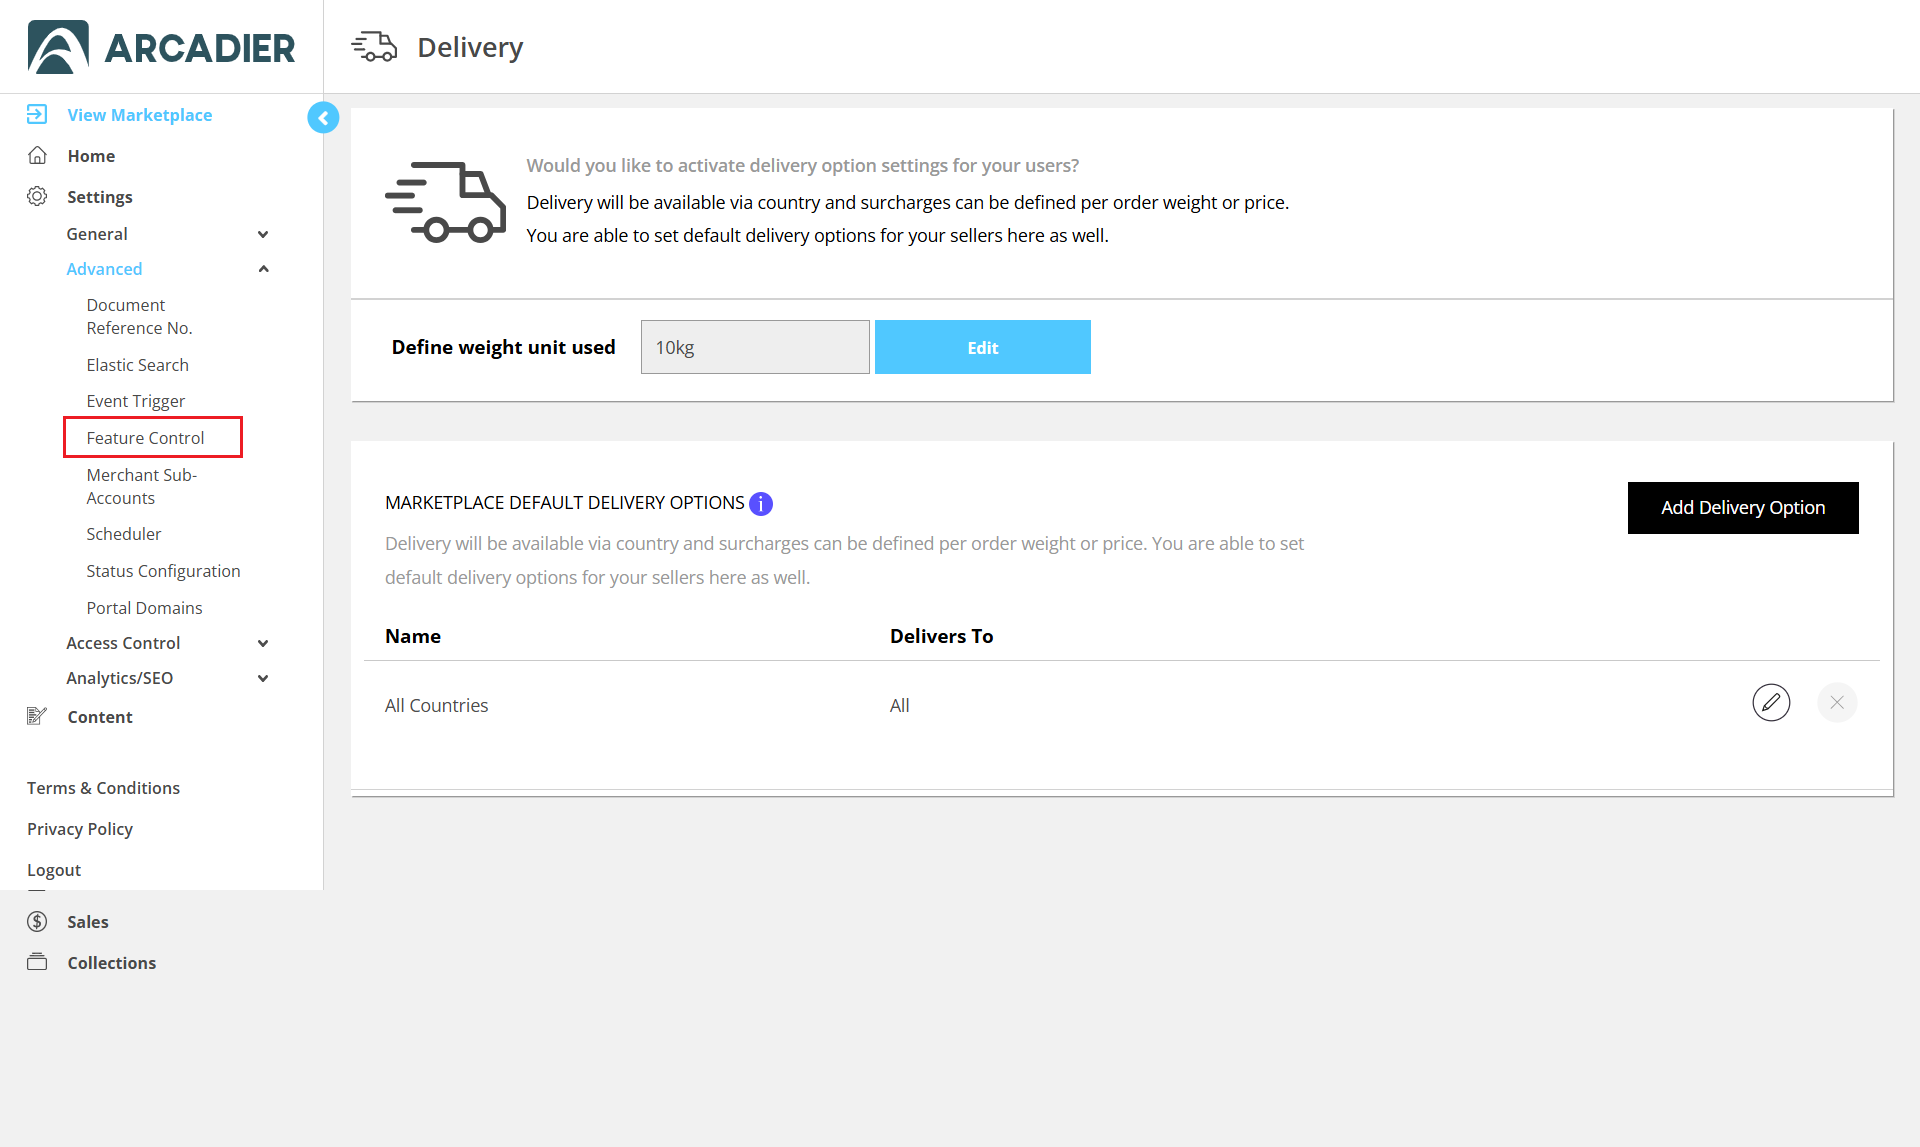Select Status Configuration in sidebar
Image resolution: width=1920 pixels, height=1147 pixels.
point(163,571)
